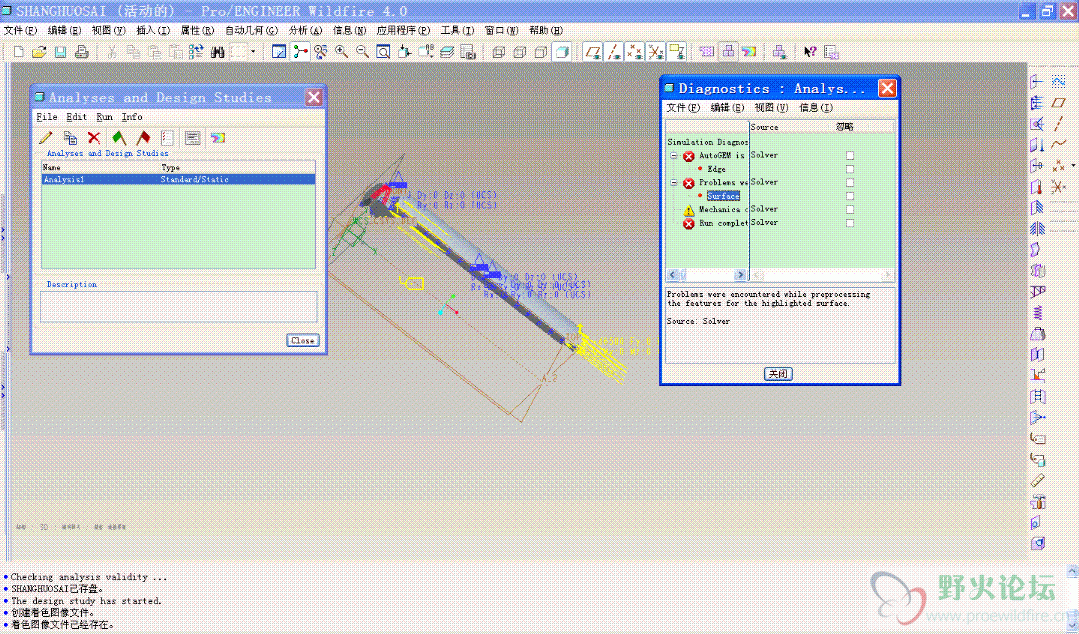The height and width of the screenshot is (634, 1079).
Task: Click the shaded display mode cube icon
Action: click(562, 52)
